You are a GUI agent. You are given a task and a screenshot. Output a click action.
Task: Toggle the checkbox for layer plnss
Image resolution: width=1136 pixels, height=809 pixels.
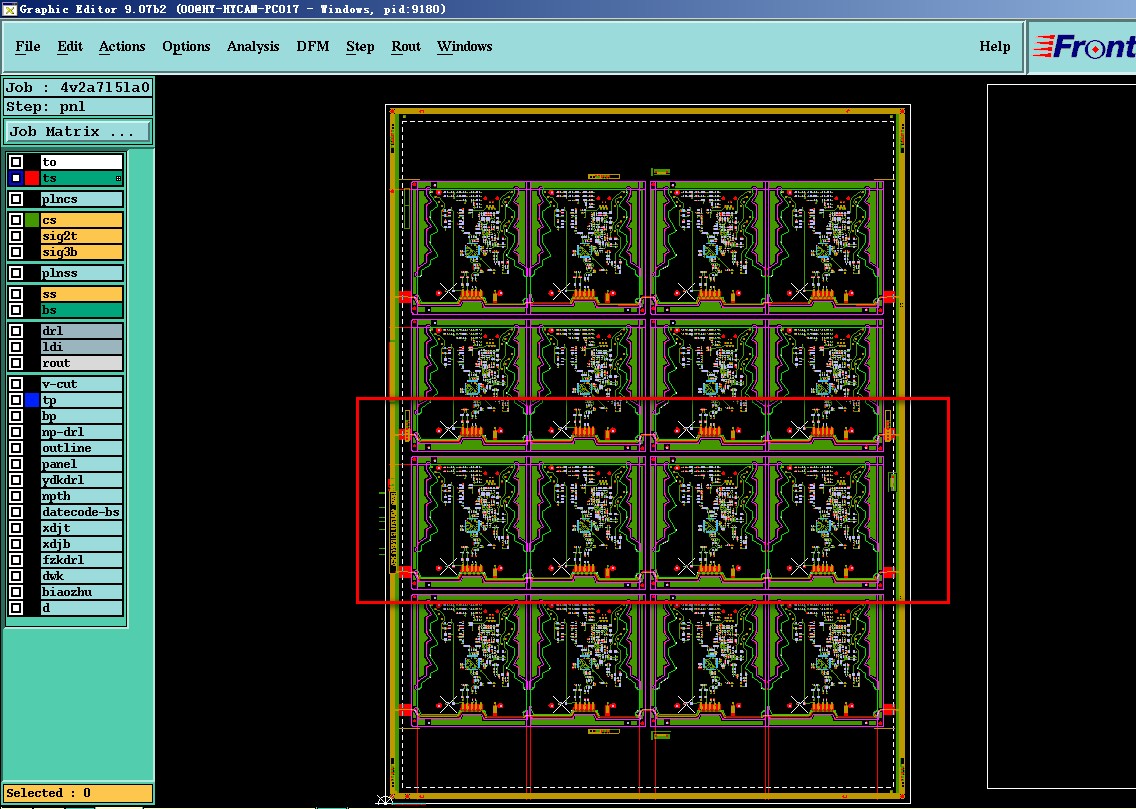coord(16,273)
